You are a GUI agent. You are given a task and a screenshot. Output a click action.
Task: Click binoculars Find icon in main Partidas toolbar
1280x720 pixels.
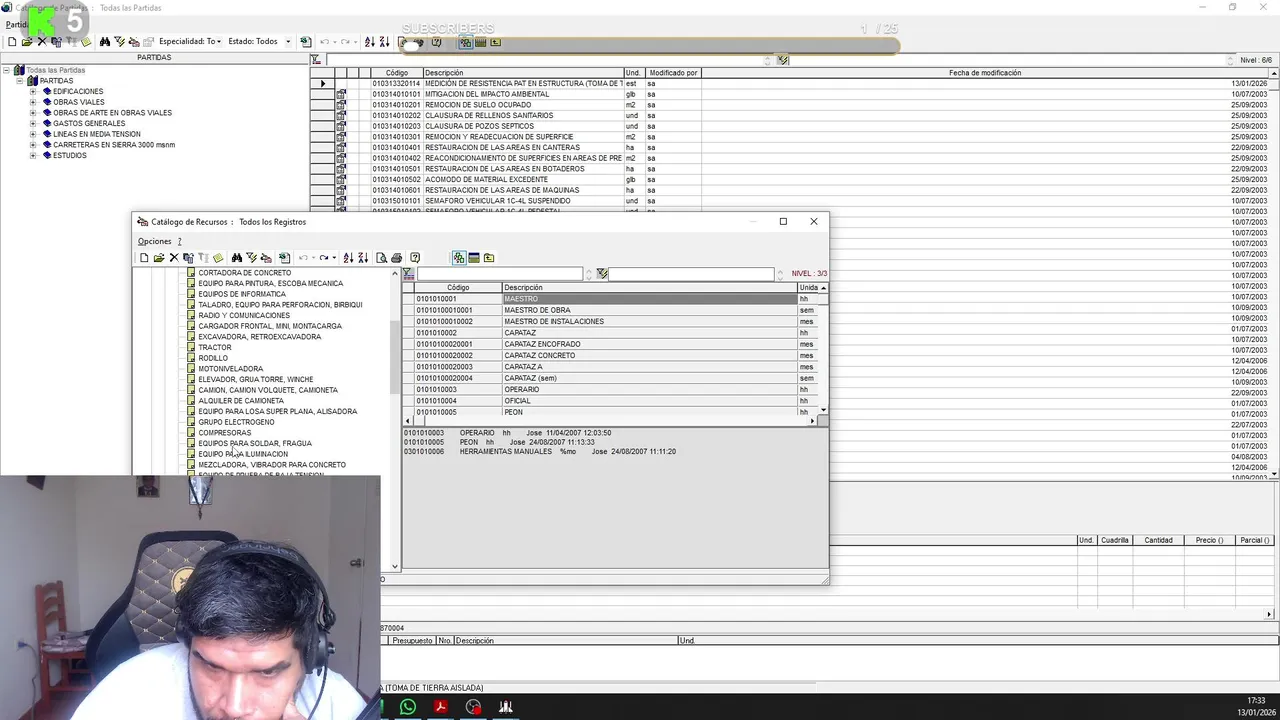105,42
